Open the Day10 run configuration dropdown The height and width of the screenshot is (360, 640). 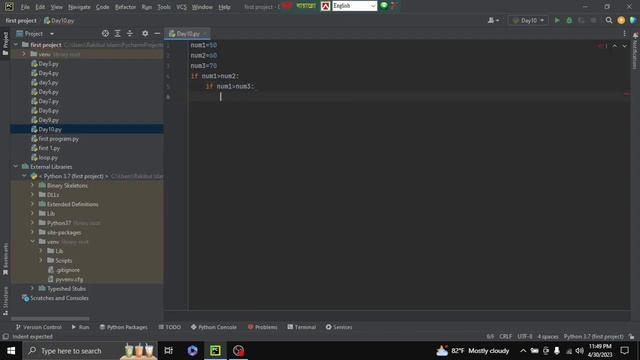528,20
